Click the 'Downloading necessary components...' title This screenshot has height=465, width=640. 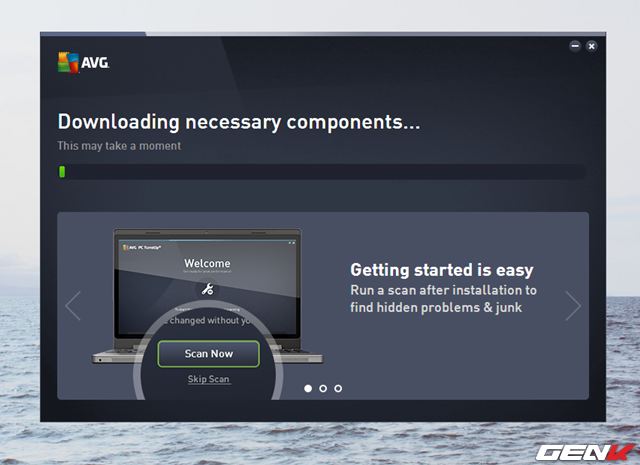coord(238,122)
